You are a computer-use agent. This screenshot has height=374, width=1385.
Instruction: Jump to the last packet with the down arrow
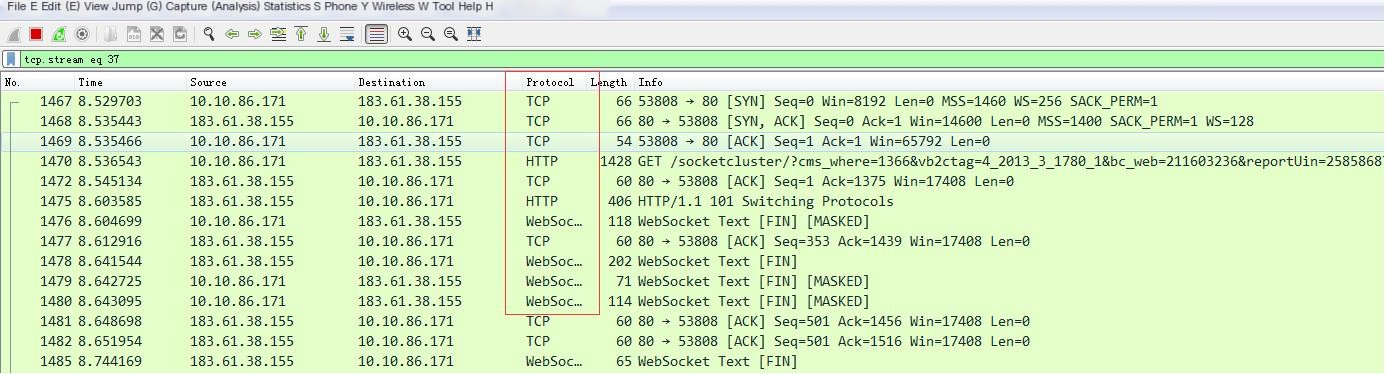point(324,34)
